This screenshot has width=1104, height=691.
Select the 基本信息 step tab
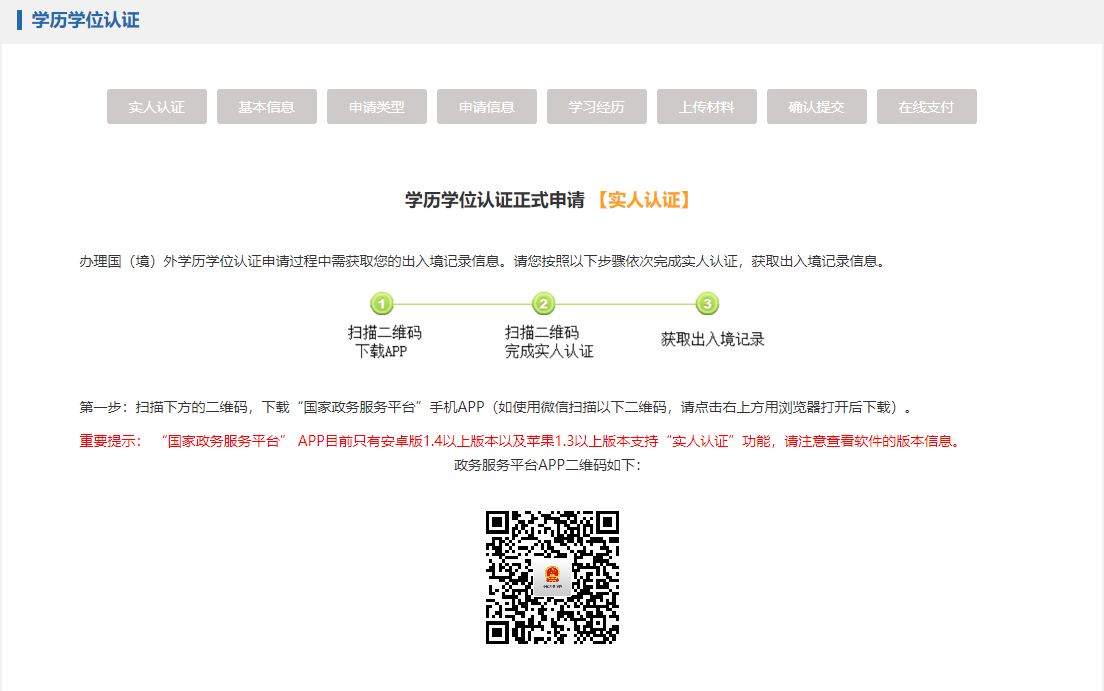[267, 107]
